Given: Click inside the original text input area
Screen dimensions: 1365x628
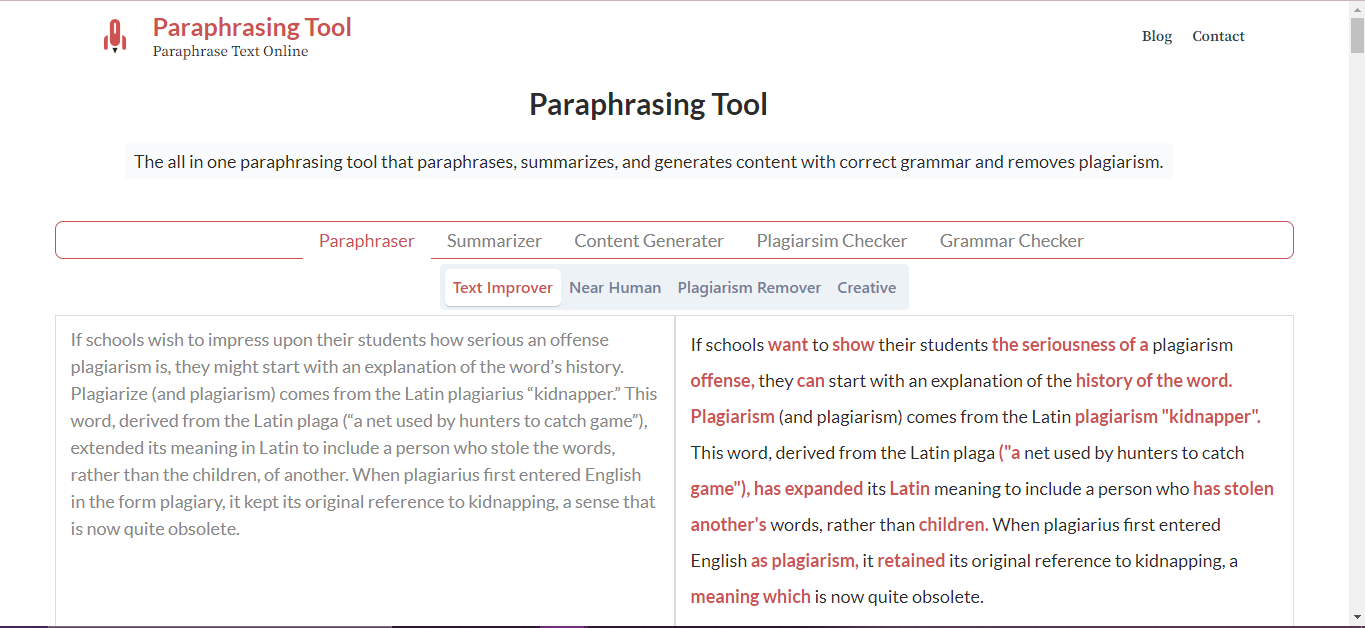Looking at the screenshot, I should (365, 470).
